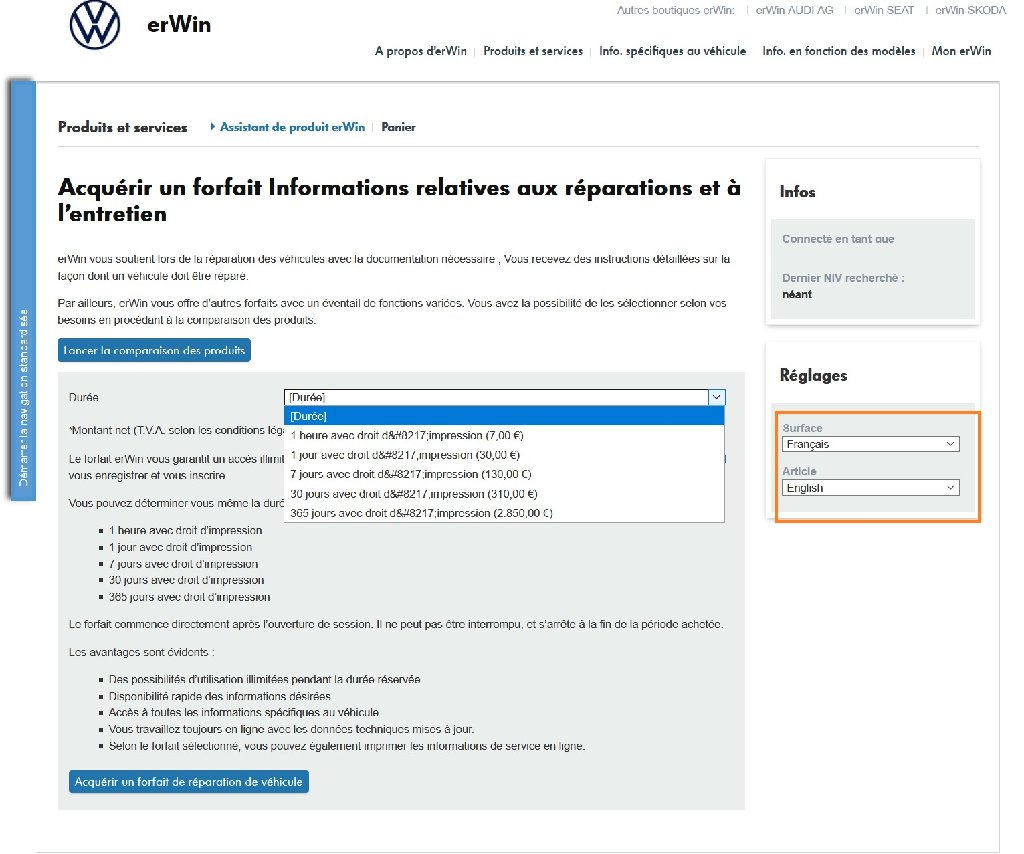The width and height of the screenshot is (1024, 854).
Task: Open the A propos d'erWin menu
Action: pyautogui.click(x=421, y=51)
